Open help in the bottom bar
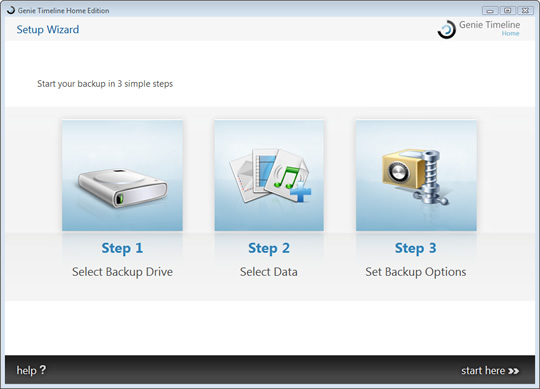Viewport: 540px width, 389px height. (x=31, y=370)
